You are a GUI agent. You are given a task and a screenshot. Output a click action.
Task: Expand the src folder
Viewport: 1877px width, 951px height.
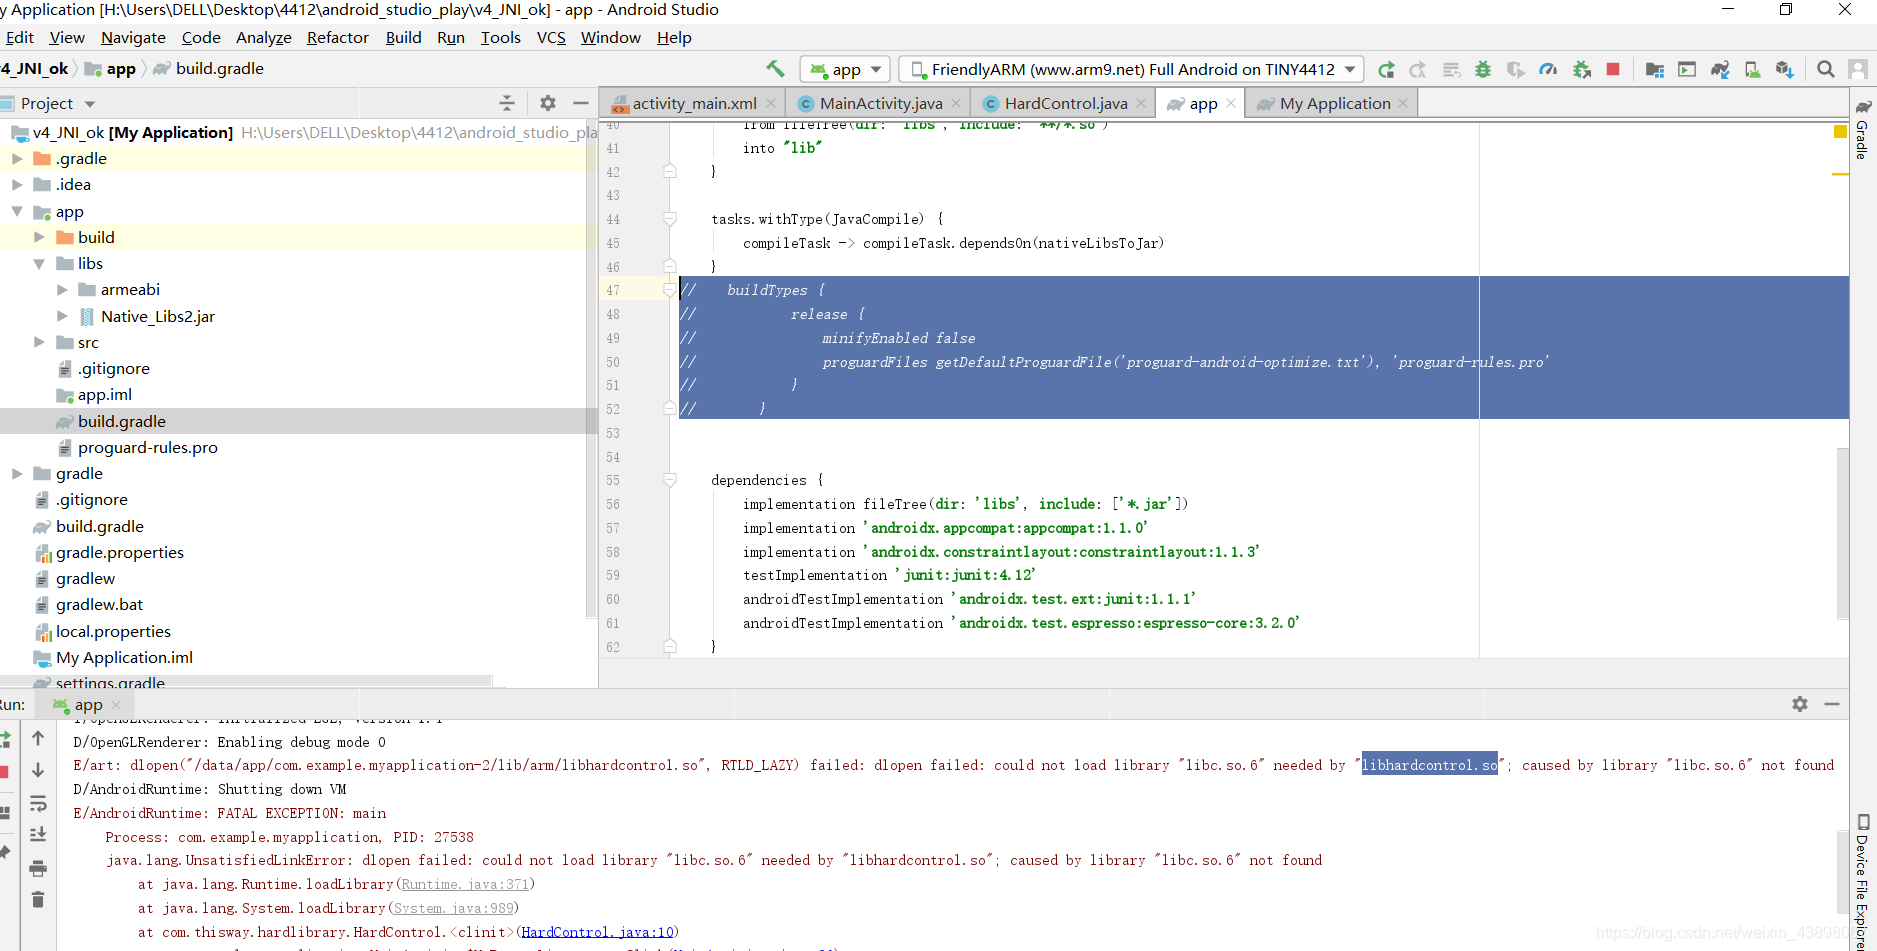40,342
